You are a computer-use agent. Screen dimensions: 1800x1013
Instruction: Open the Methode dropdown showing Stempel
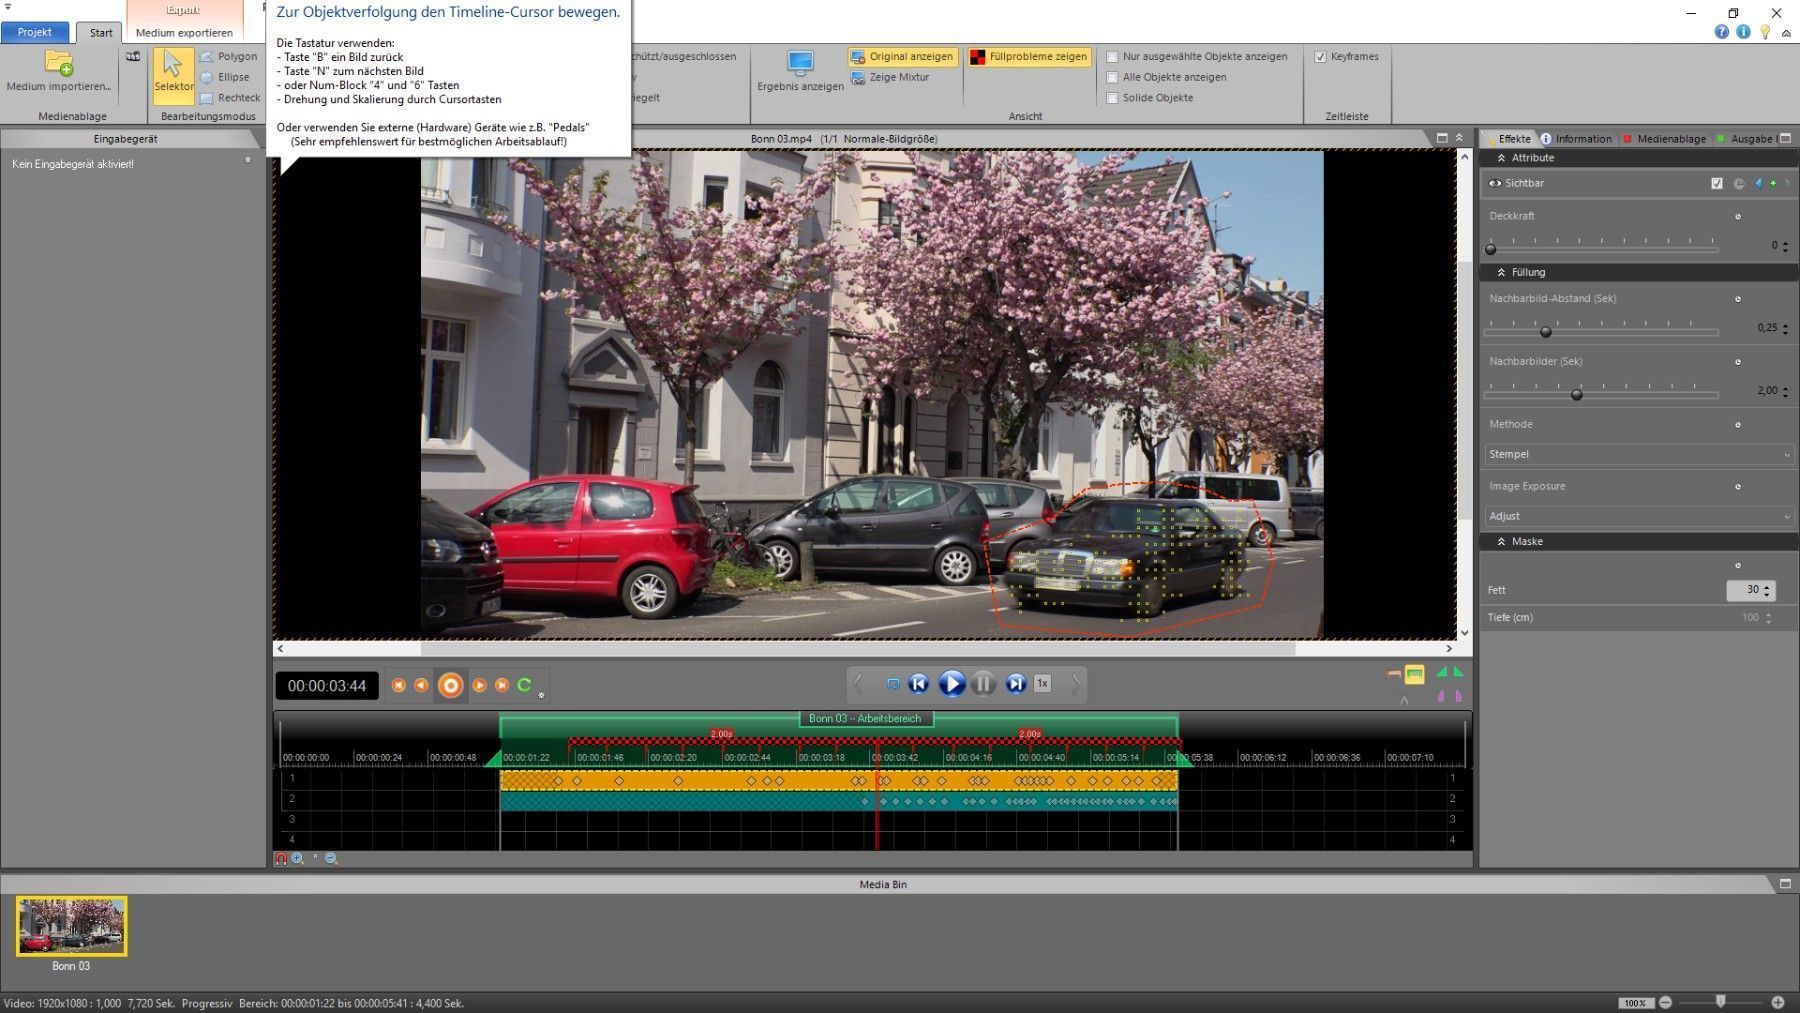[1637, 454]
